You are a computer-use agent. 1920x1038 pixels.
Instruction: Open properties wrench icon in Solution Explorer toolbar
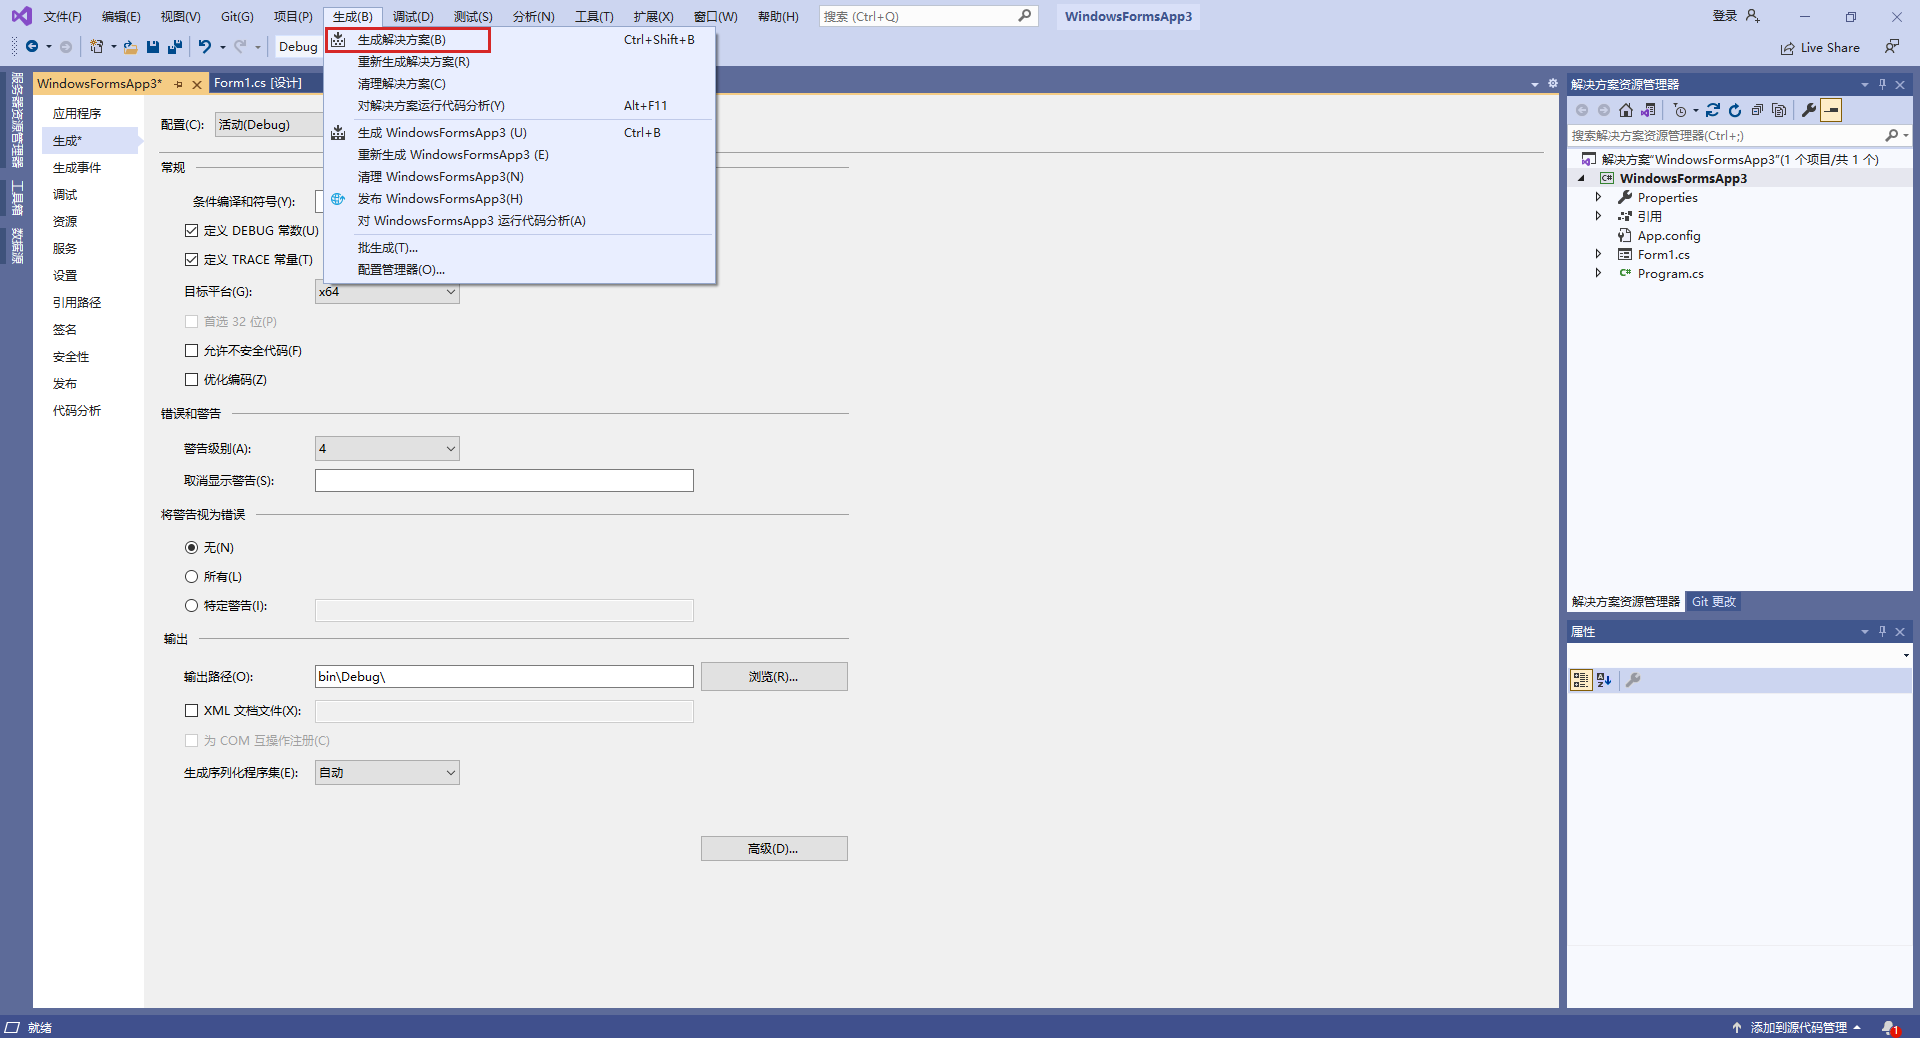[x=1809, y=110]
